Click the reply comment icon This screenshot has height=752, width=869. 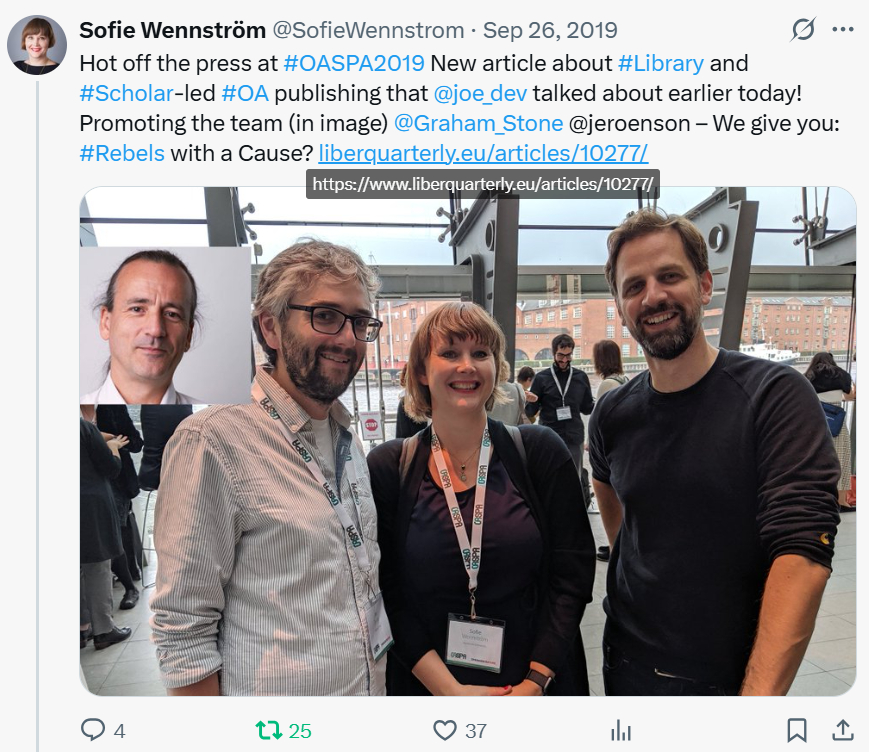(x=93, y=729)
